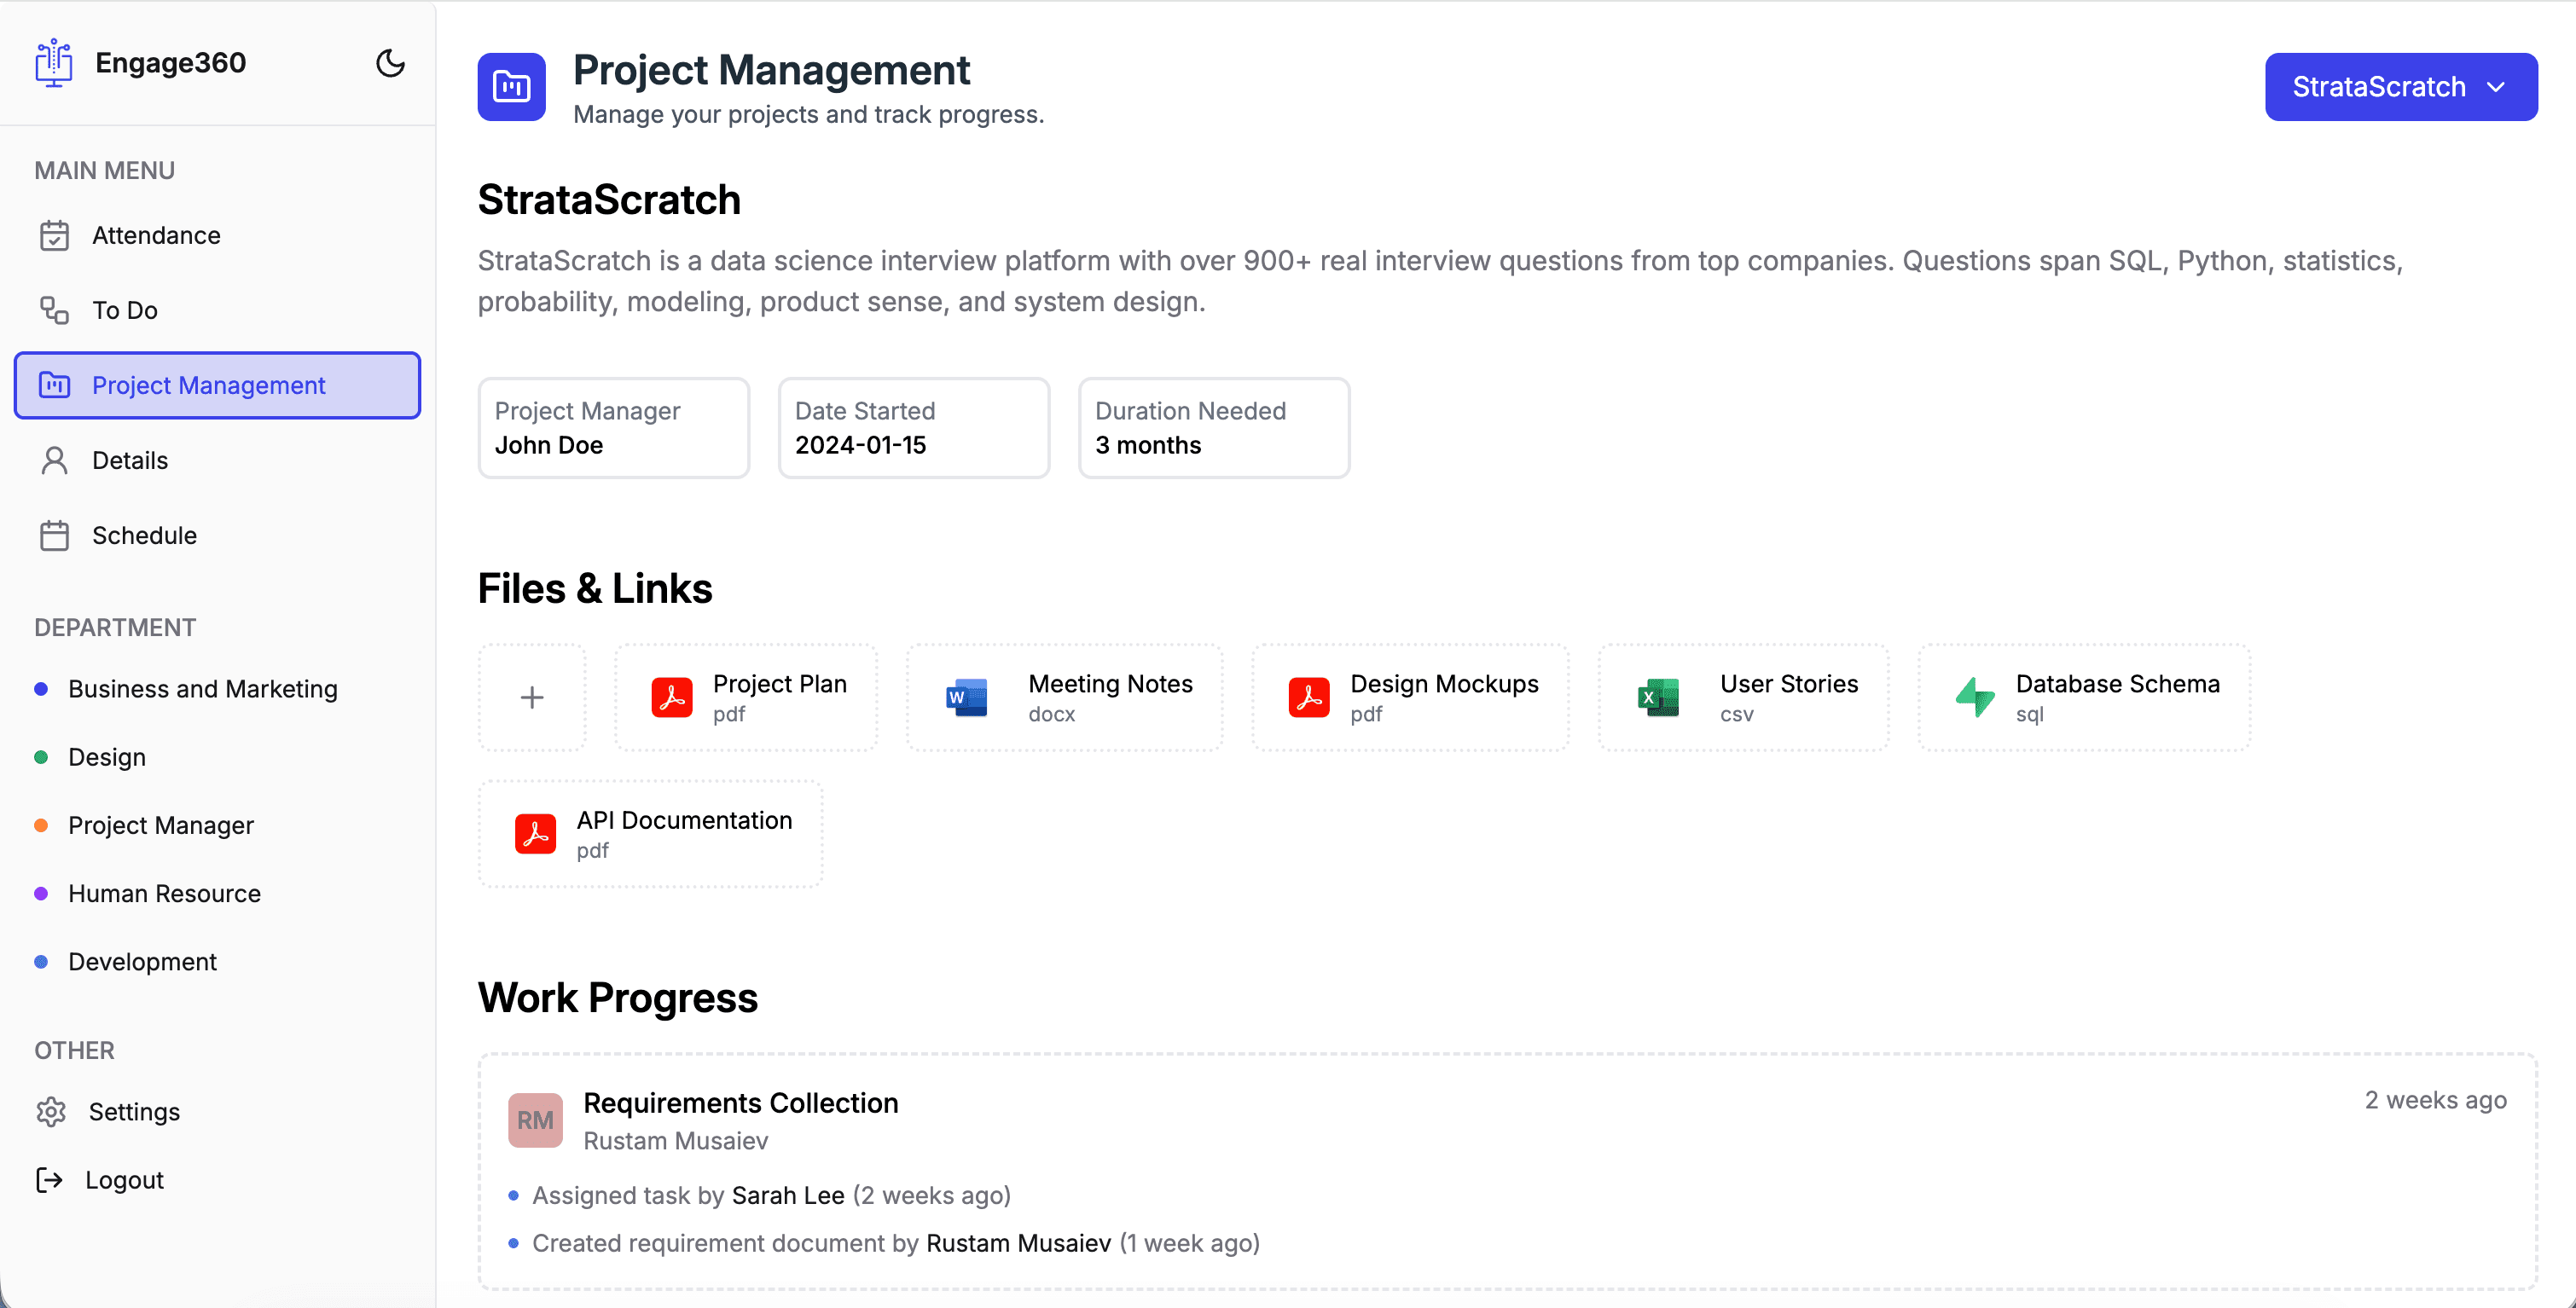The image size is (2576, 1308).
Task: Open the API Documentation pdf file
Action: pyautogui.click(x=650, y=833)
